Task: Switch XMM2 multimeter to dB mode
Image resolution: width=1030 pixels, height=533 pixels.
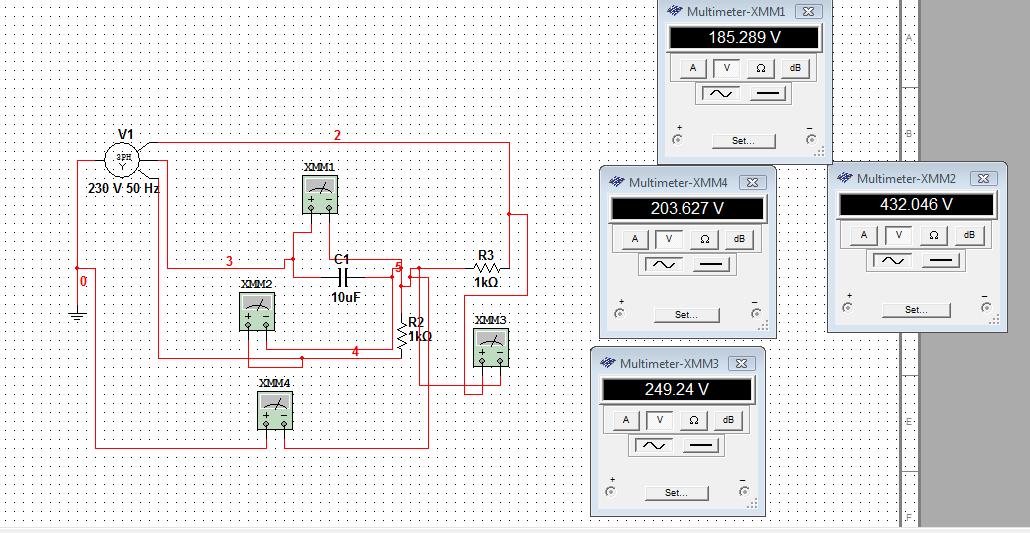Action: pos(968,235)
